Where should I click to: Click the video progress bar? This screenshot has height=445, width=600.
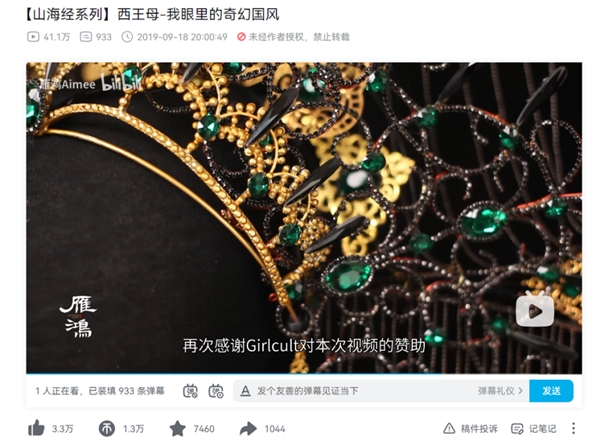point(304,373)
